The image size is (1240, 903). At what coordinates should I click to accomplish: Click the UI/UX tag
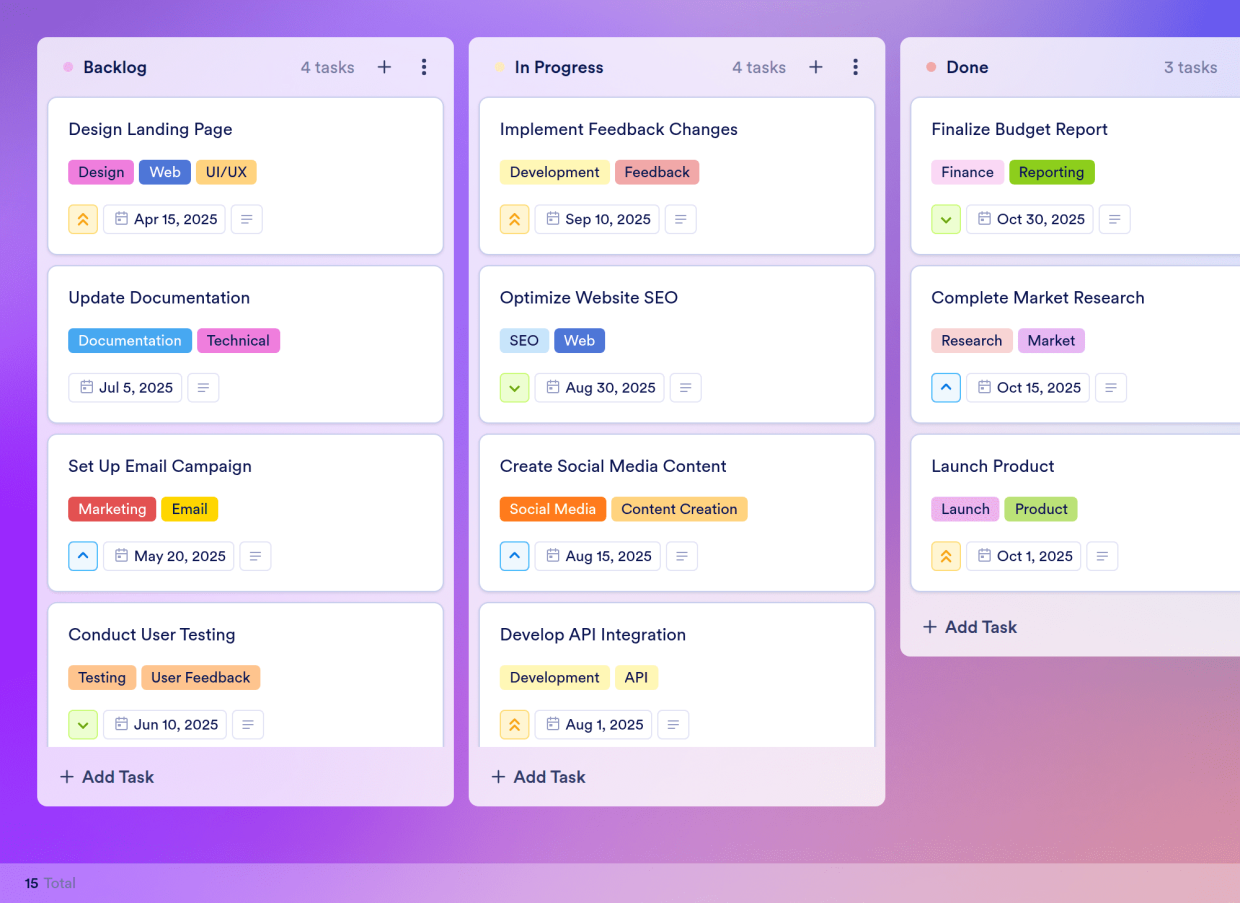(226, 172)
